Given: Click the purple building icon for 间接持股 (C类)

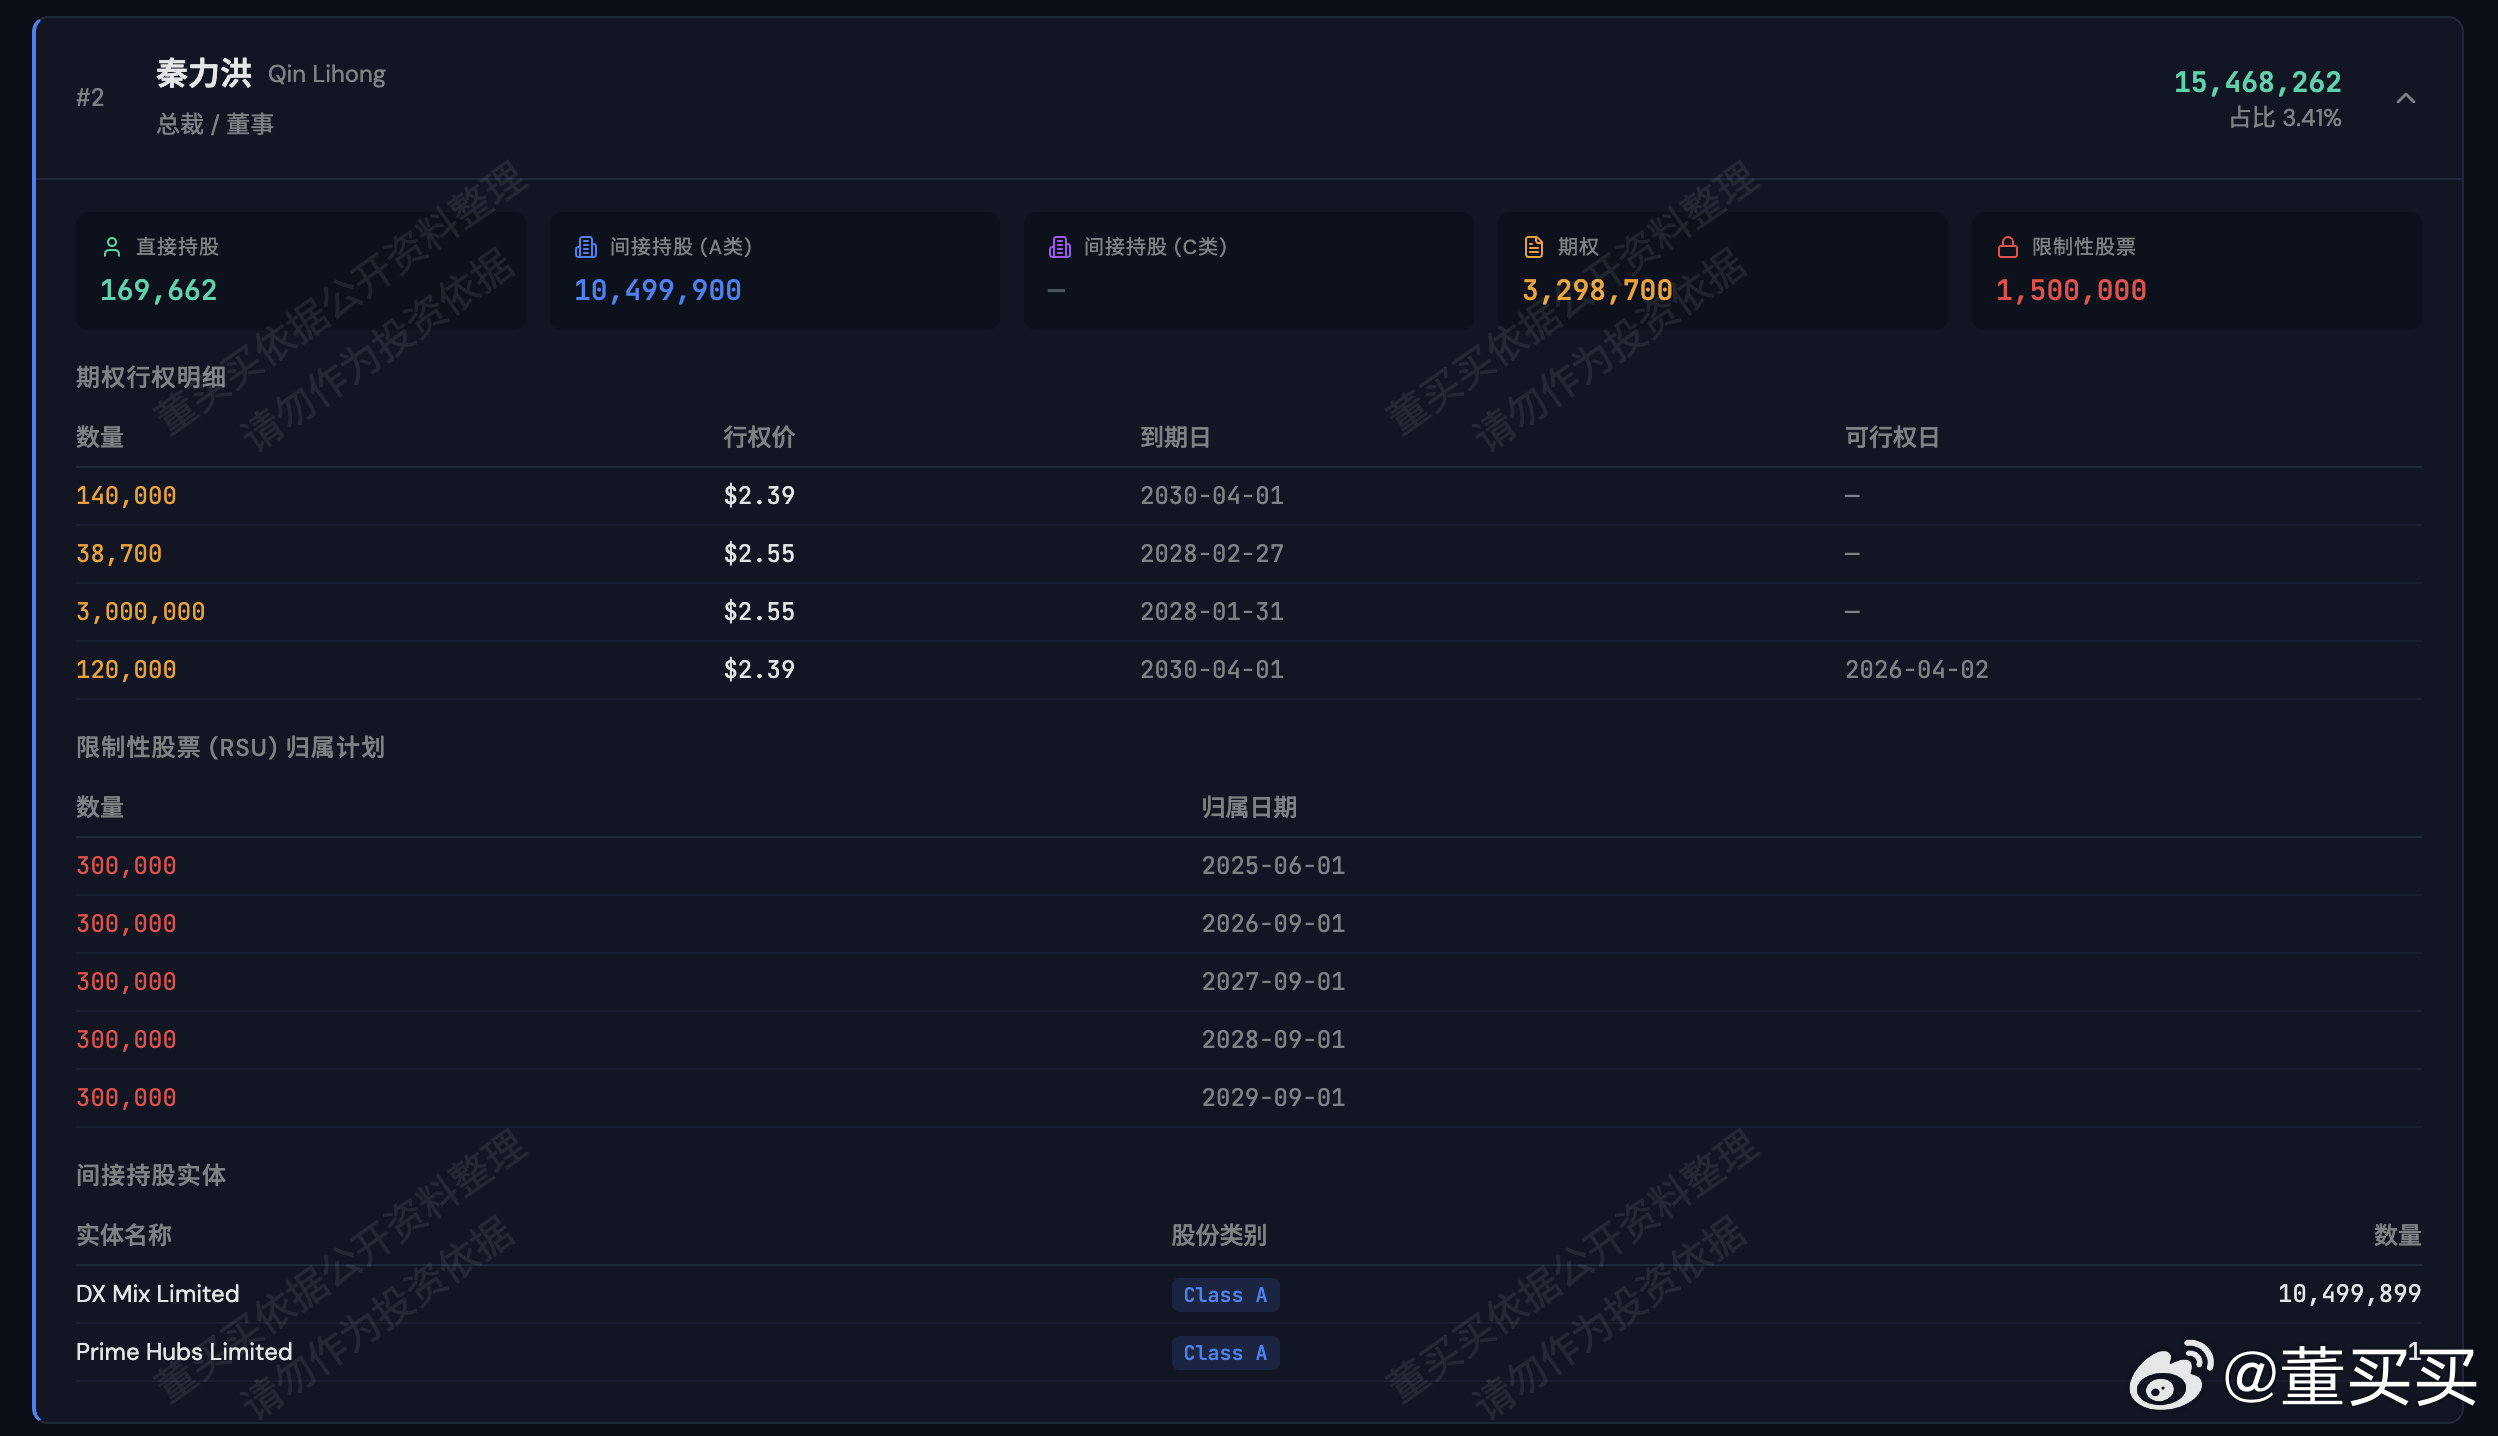Looking at the screenshot, I should click(1060, 247).
